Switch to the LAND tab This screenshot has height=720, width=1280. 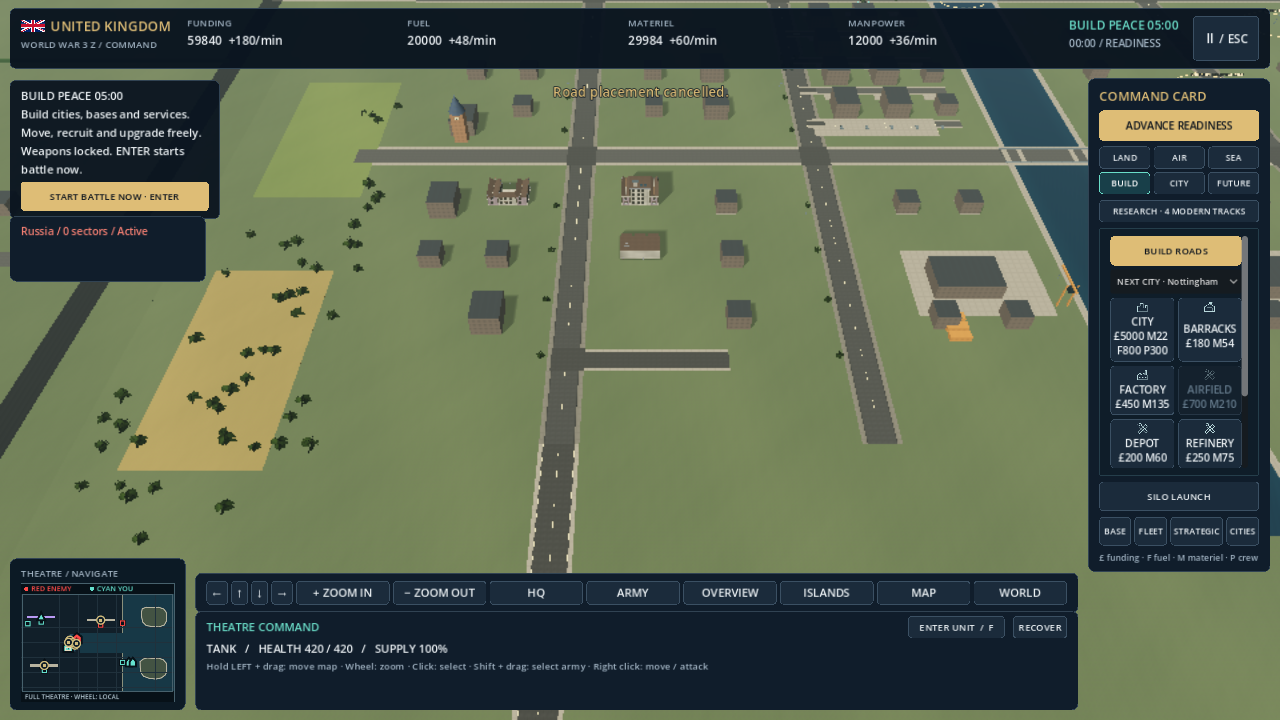pos(1125,157)
